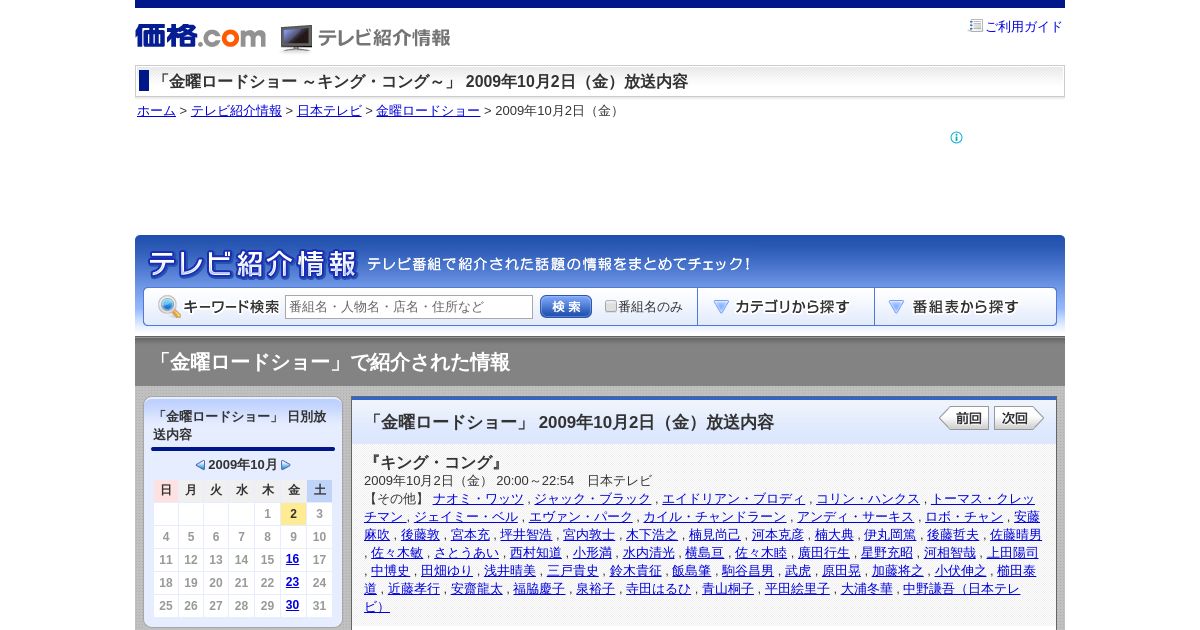The width and height of the screenshot is (1200, 630).
Task: Click the 次回 next episode button
Action: click(x=1019, y=419)
